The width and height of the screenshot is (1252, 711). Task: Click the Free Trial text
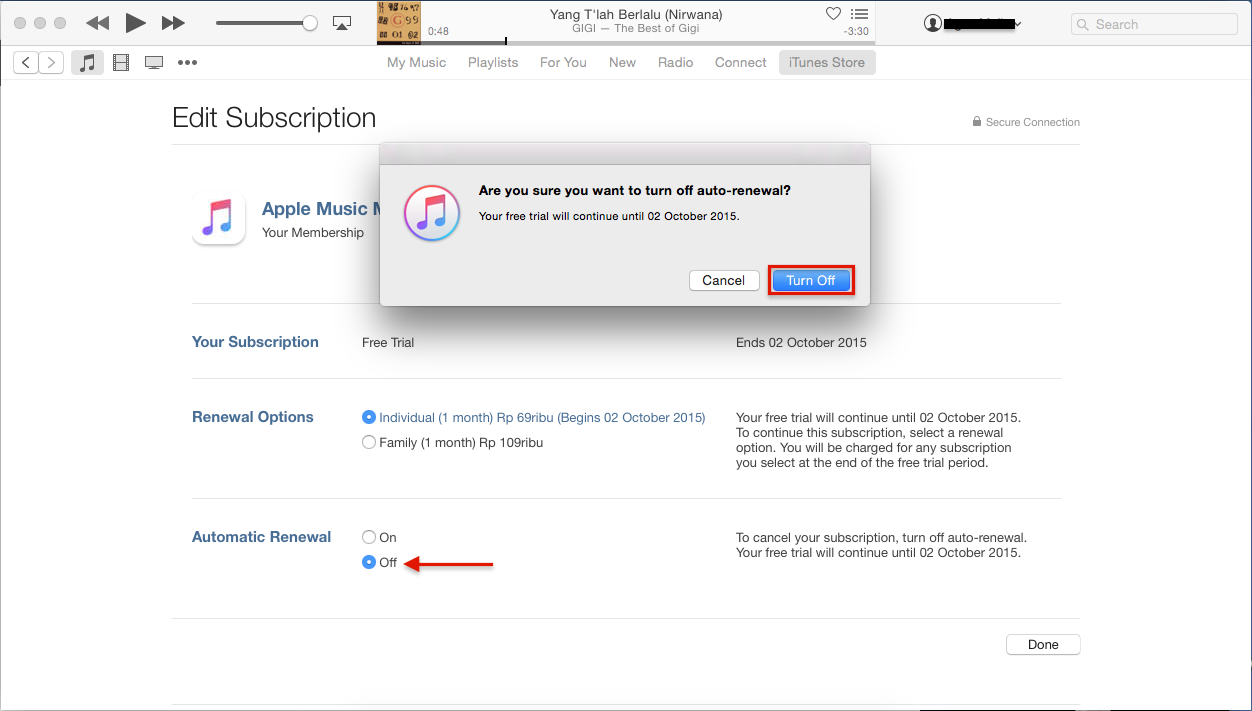pos(388,342)
